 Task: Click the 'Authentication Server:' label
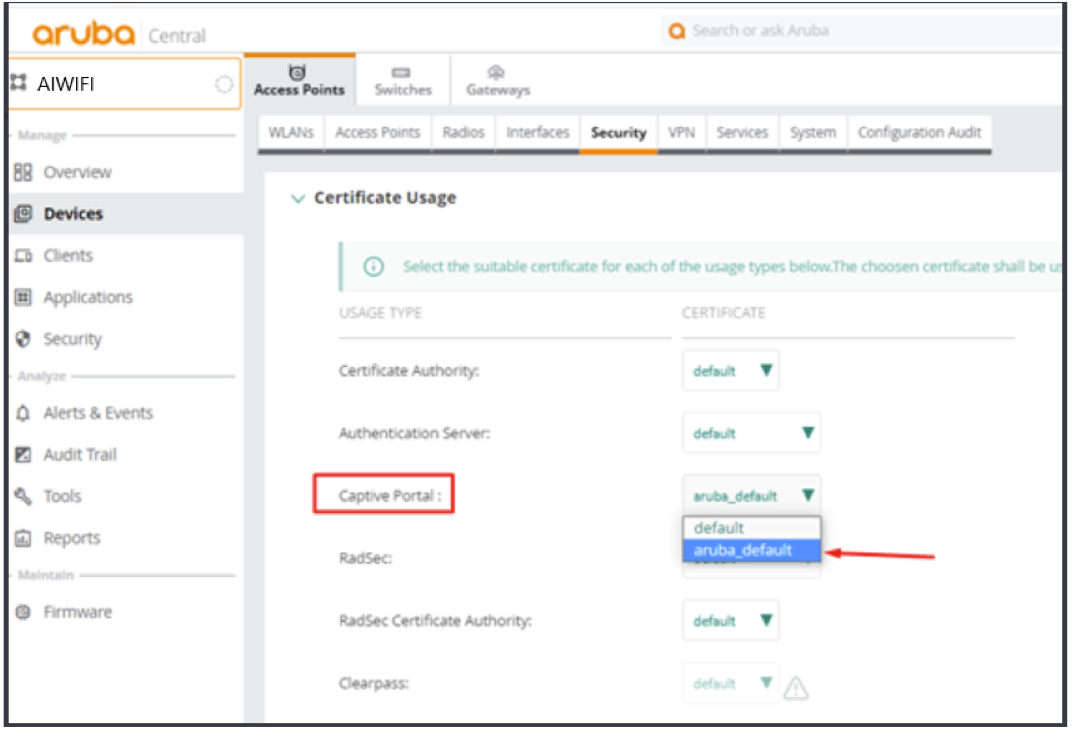(x=415, y=433)
